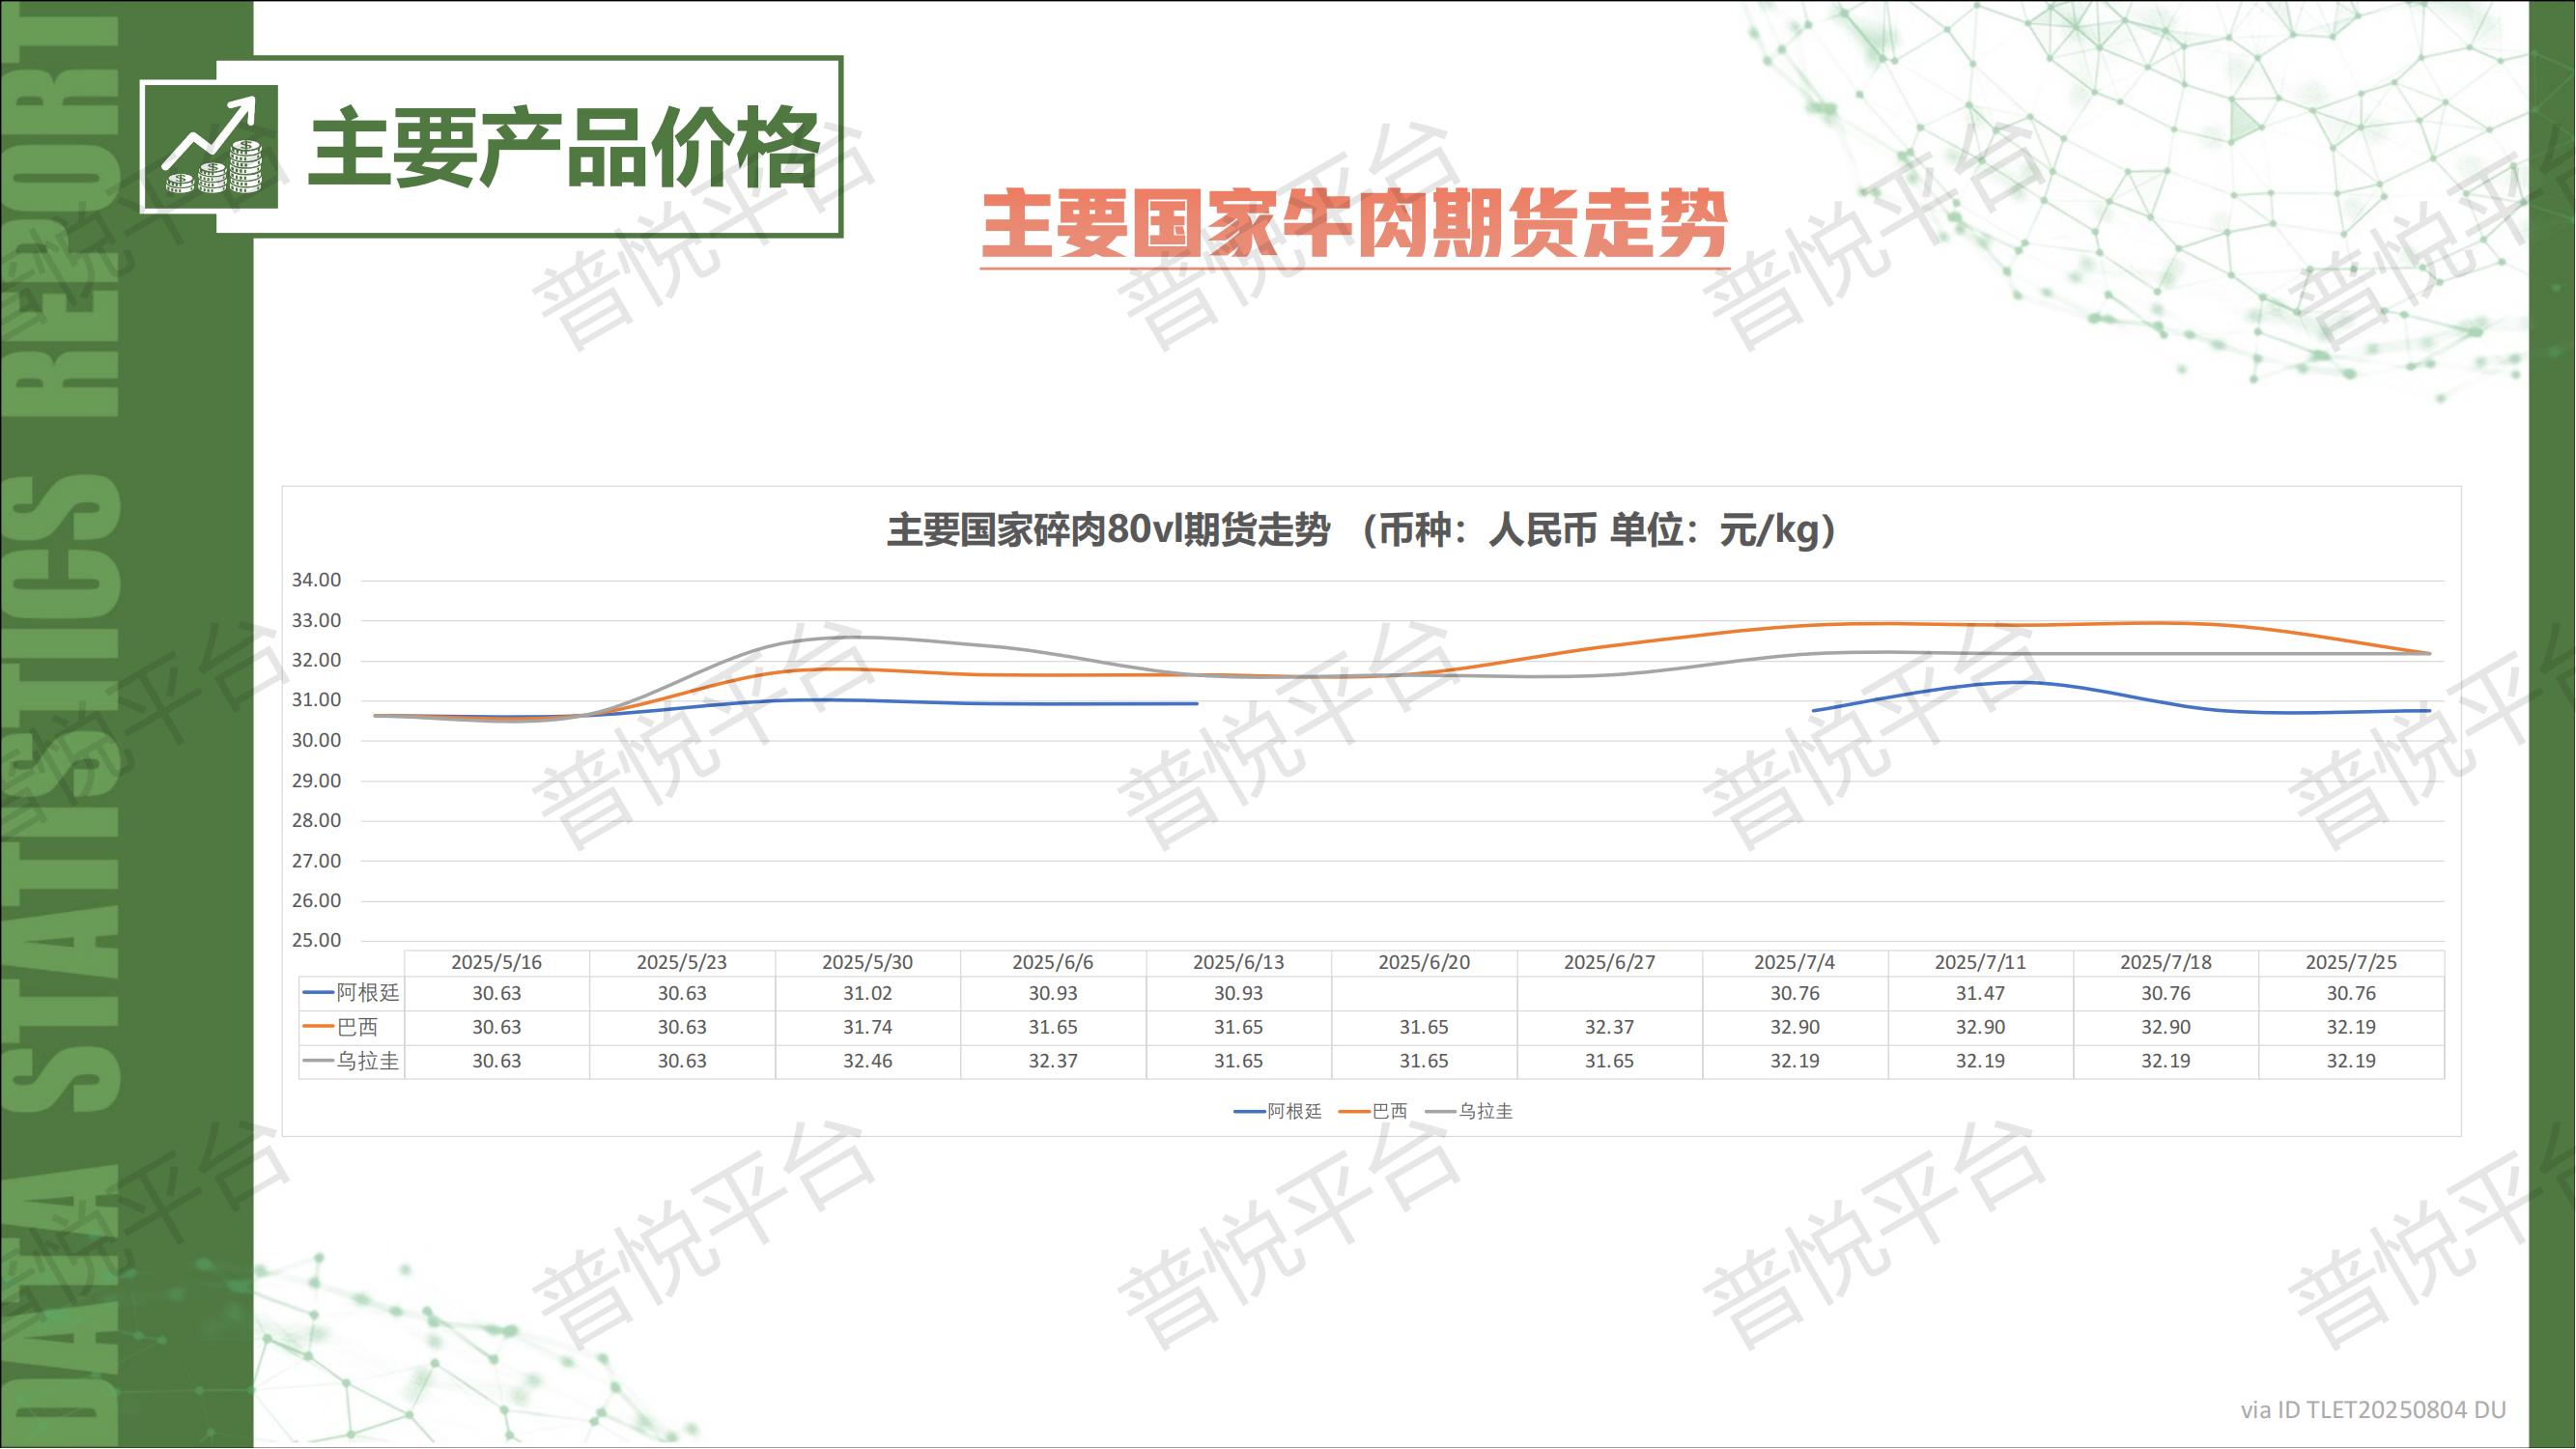Click the 32.37 value in 巴西 row

(1609, 1028)
